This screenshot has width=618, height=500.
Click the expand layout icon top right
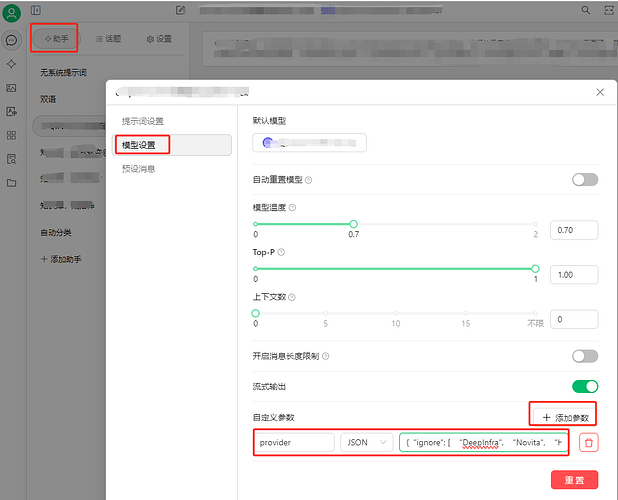click(x=609, y=10)
